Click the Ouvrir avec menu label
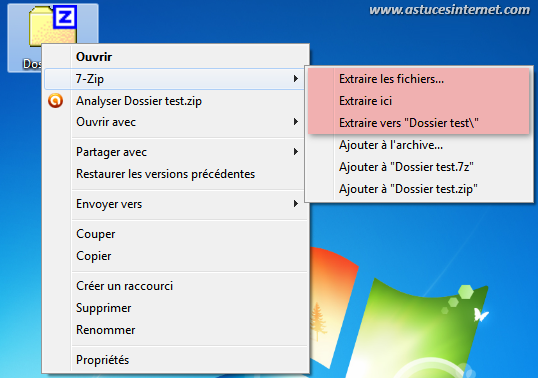 tap(106, 122)
